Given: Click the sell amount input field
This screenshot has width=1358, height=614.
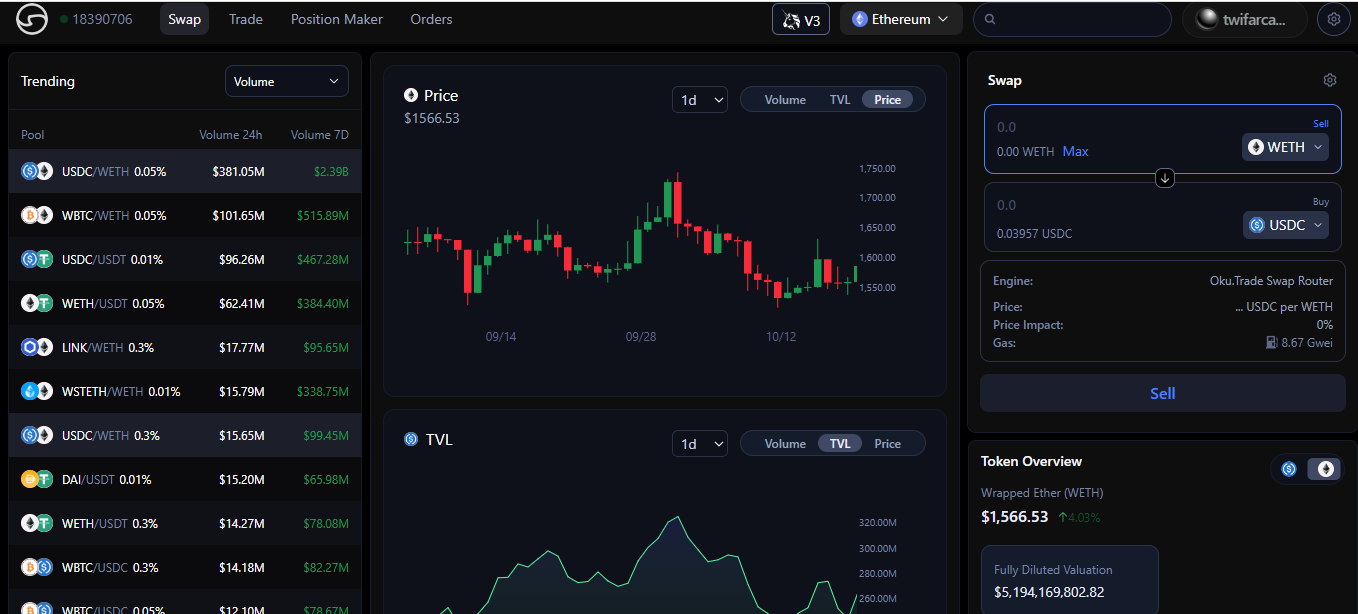Looking at the screenshot, I should 1115,127.
